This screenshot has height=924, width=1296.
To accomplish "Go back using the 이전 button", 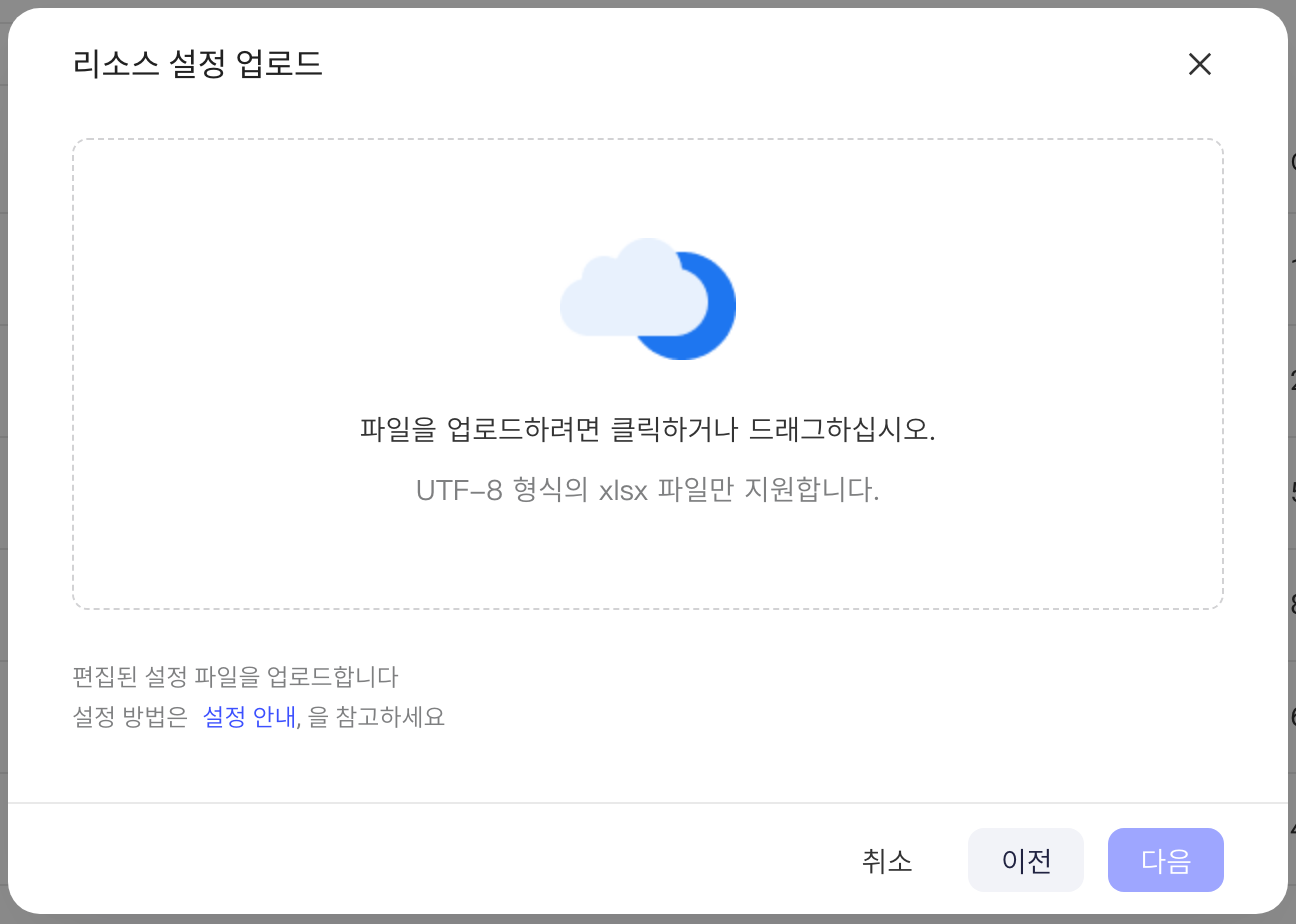I will point(1026,860).
